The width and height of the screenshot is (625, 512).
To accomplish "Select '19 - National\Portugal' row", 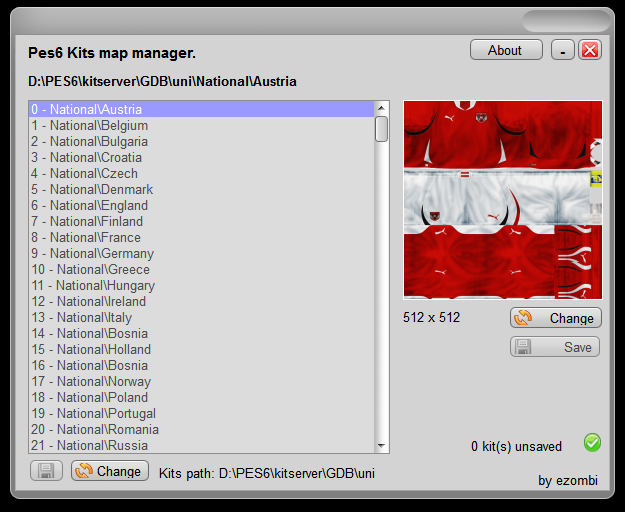I will click(202, 413).
